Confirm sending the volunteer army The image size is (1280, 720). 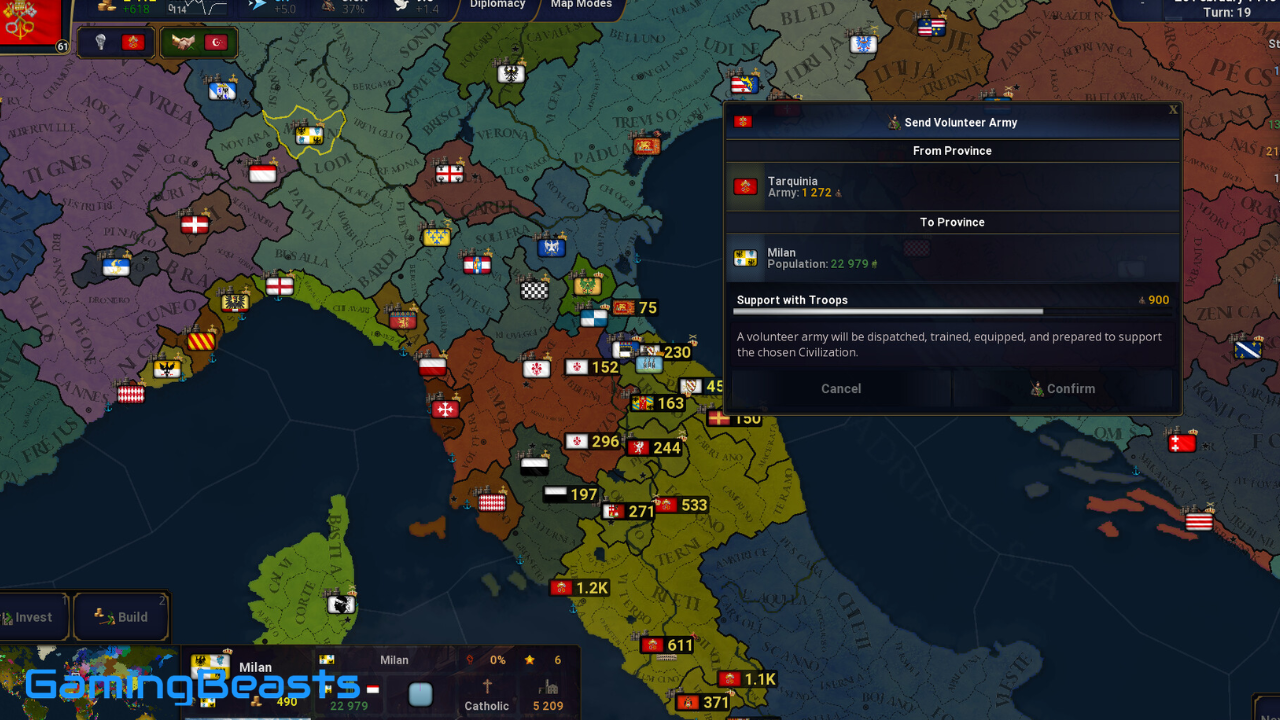pyautogui.click(x=1062, y=389)
